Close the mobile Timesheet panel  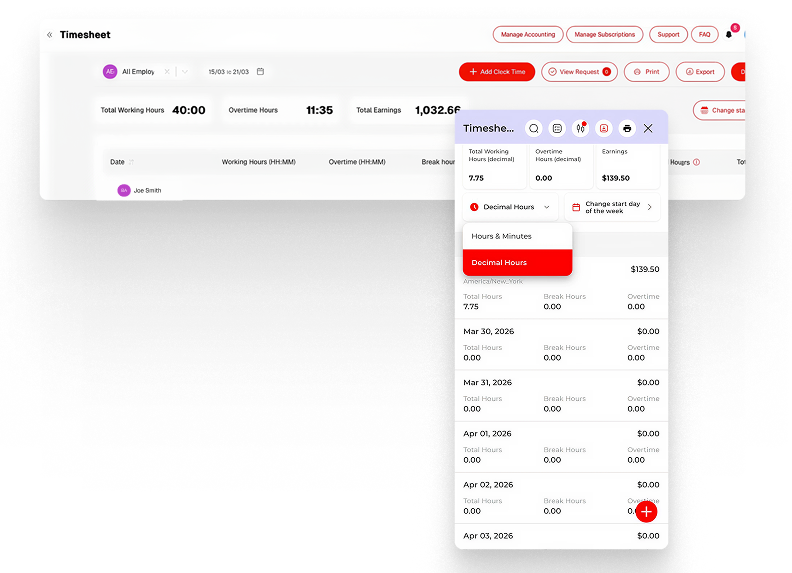coord(648,128)
